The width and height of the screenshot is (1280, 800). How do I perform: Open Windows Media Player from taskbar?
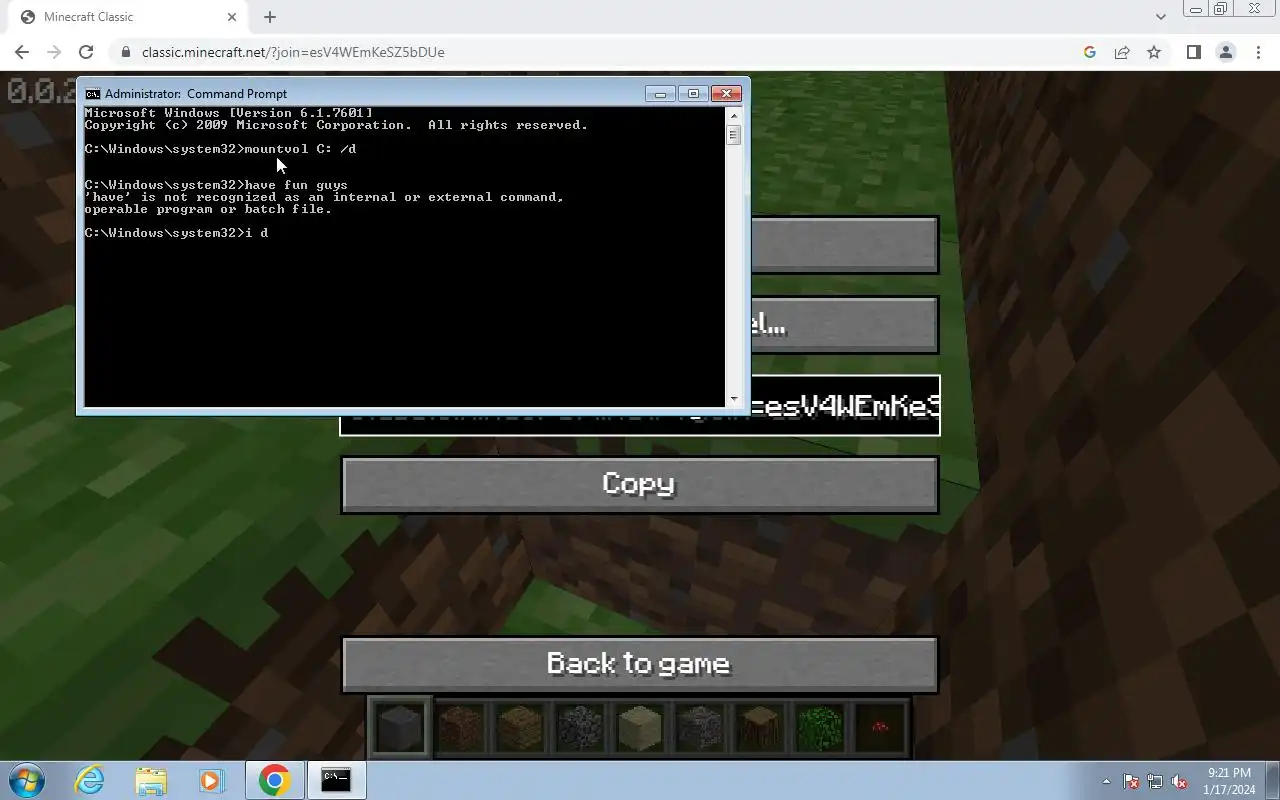coord(210,780)
